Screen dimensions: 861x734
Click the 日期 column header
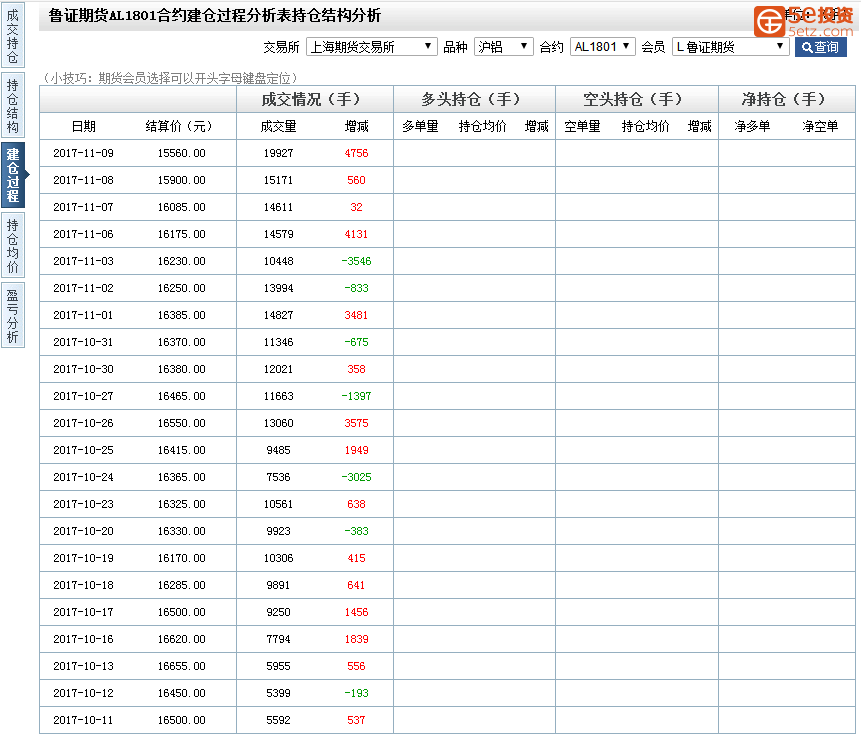click(x=83, y=126)
